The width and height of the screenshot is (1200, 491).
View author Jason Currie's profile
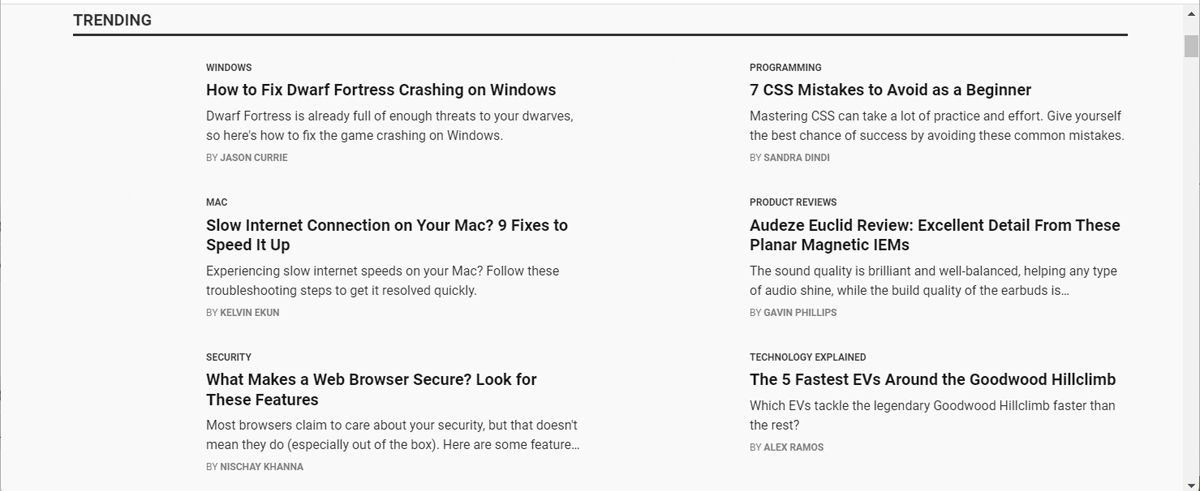coord(253,158)
